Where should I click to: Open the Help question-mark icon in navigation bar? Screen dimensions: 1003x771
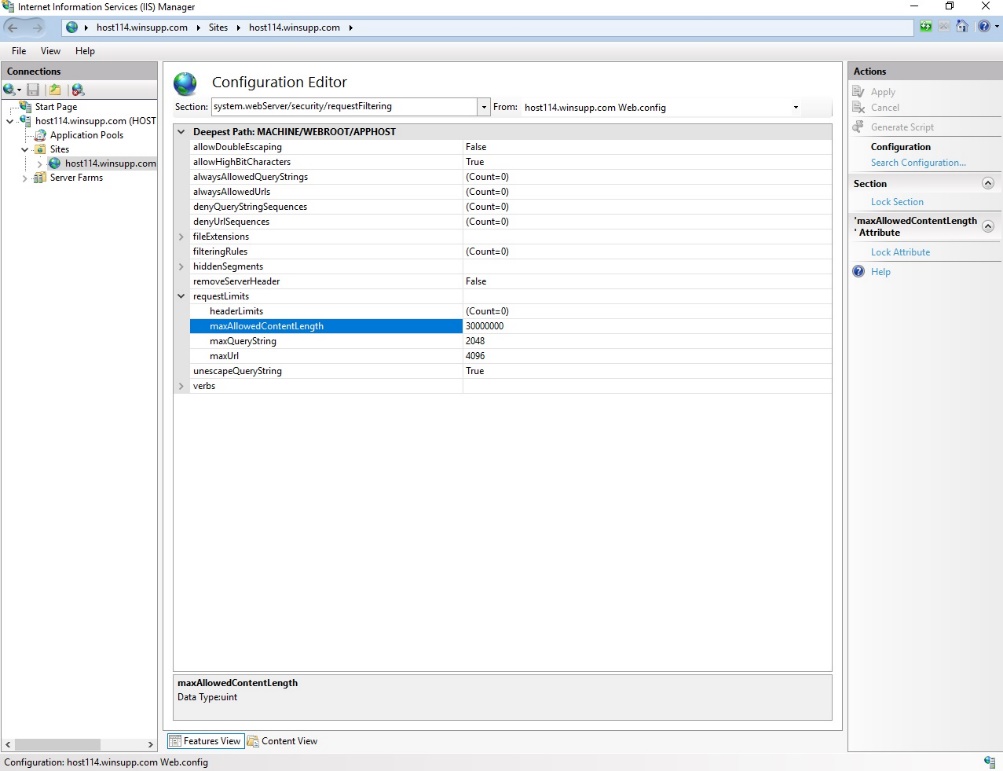pyautogui.click(x=983, y=26)
